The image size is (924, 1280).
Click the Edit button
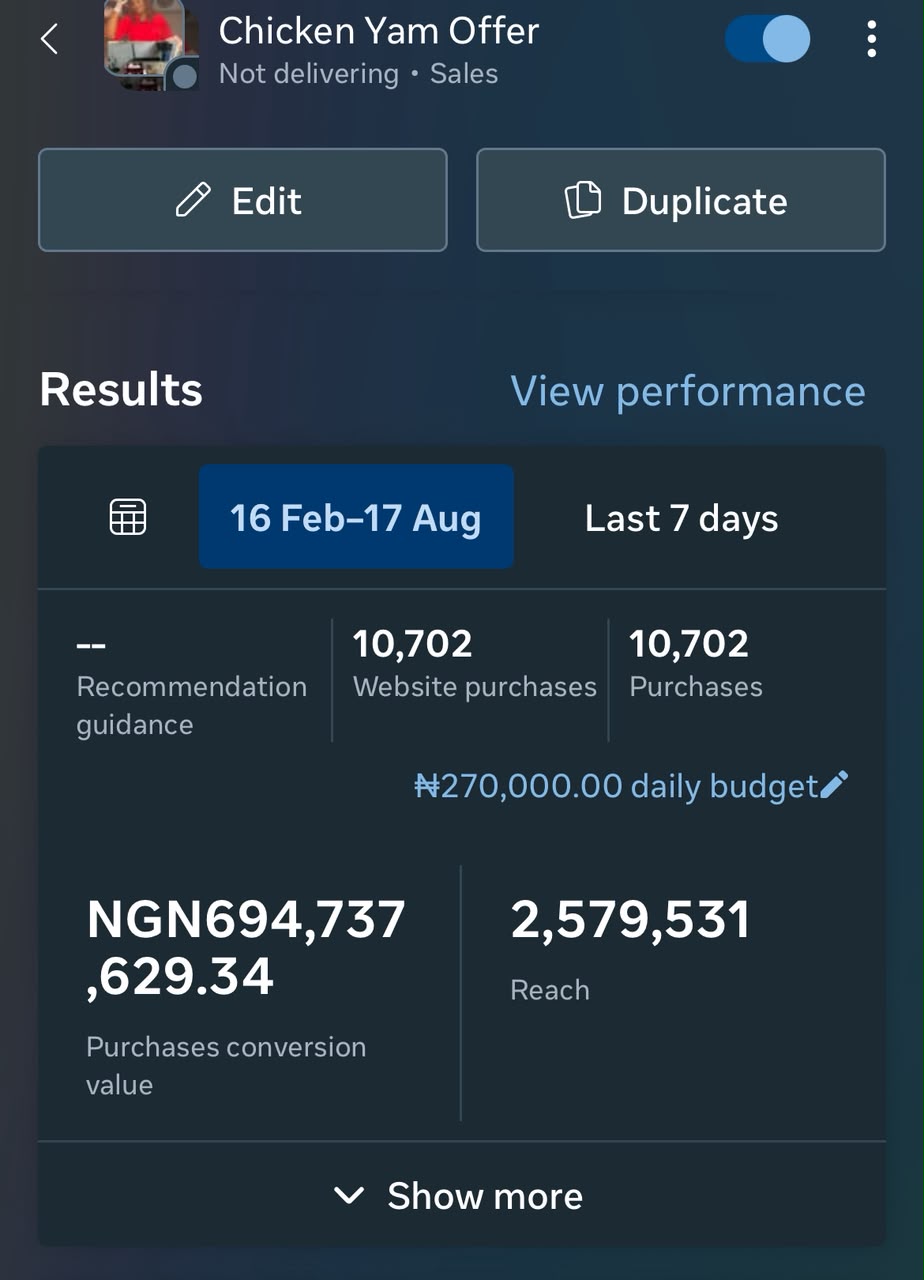pyautogui.click(x=243, y=200)
